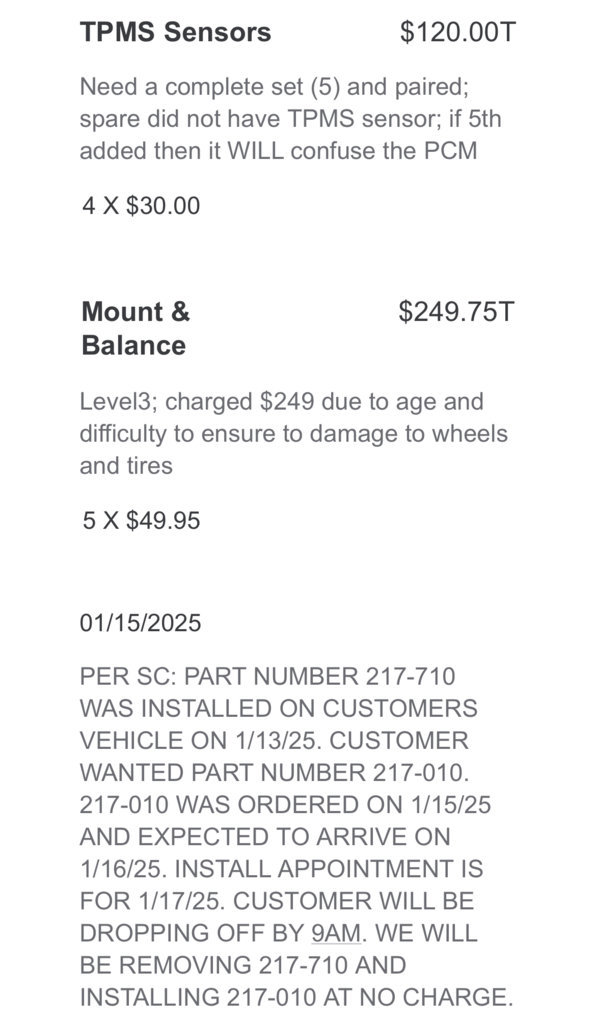
Task: Tap the WANTED PART NUMBER 217-010 text
Action: coord(275,773)
